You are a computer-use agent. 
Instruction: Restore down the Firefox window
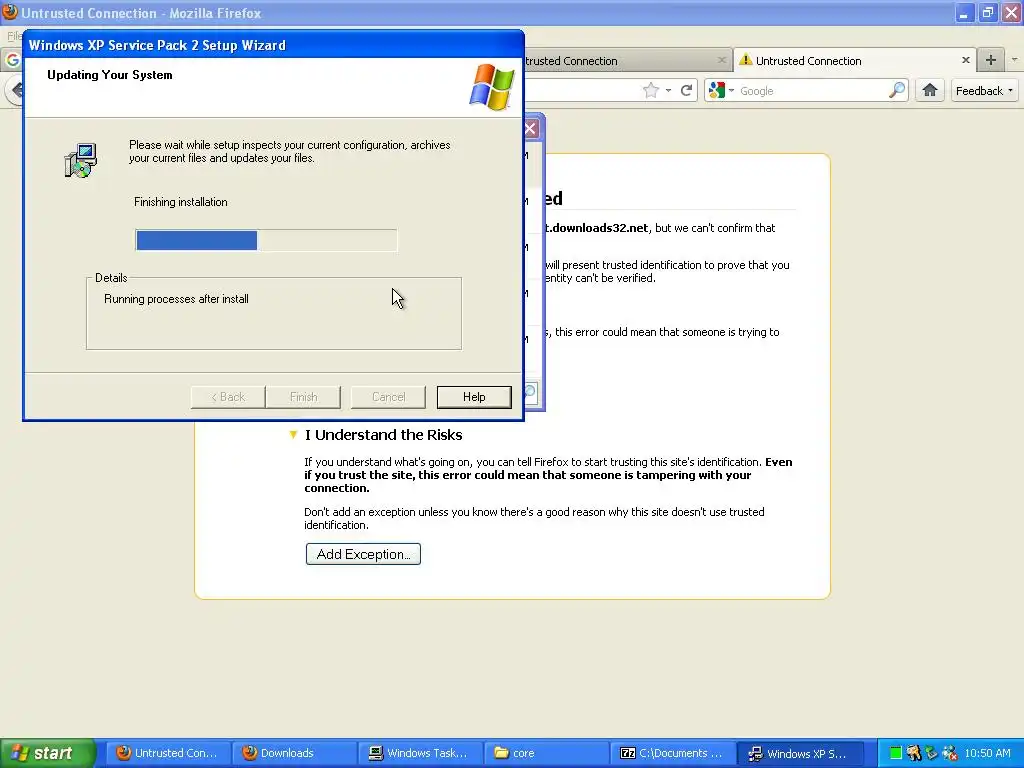(987, 12)
